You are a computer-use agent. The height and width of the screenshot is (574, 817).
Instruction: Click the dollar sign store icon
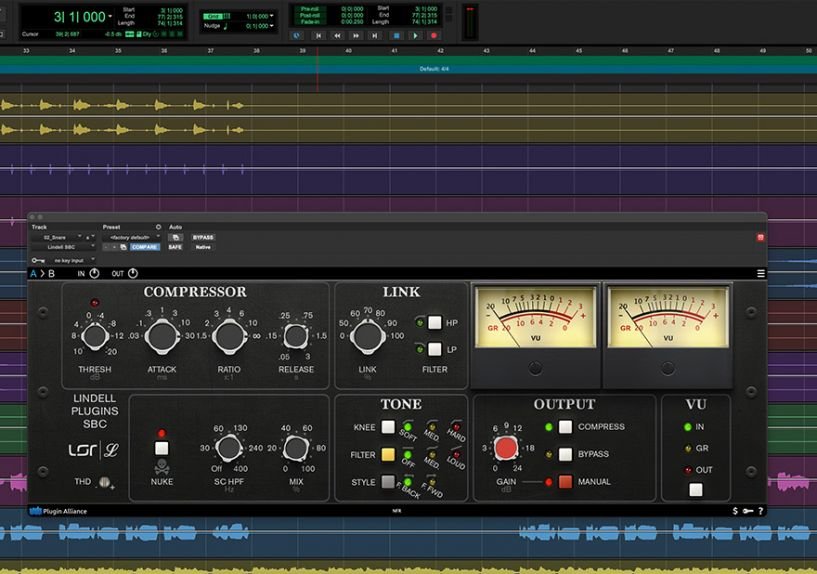(x=735, y=511)
